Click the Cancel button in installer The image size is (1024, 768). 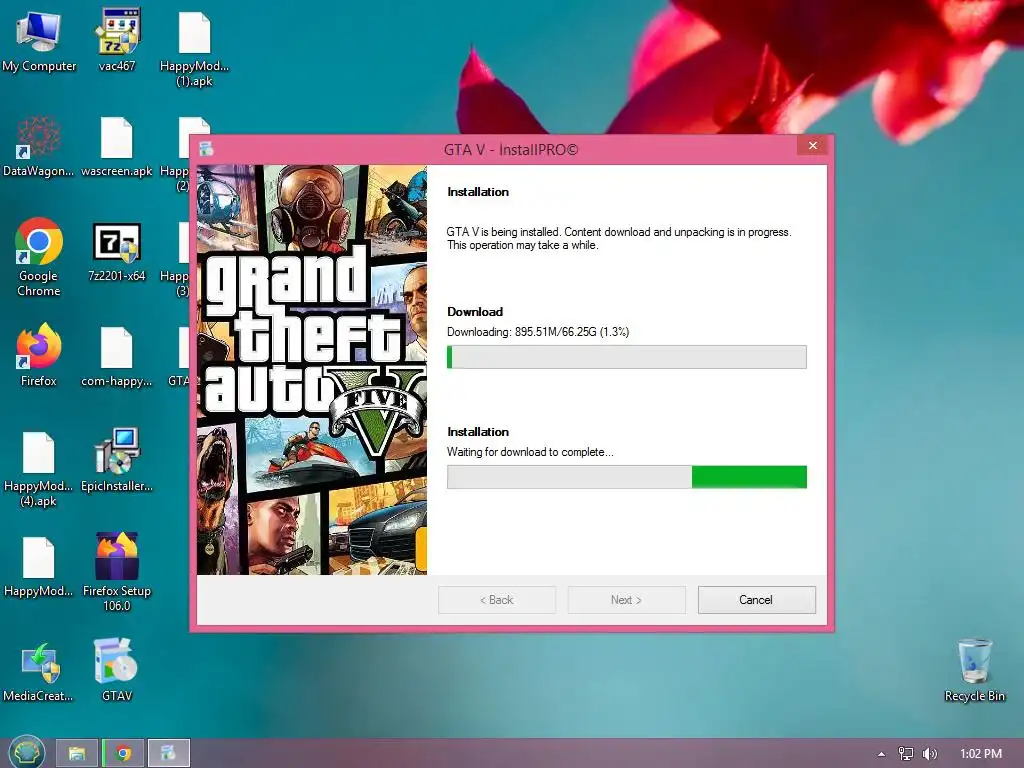(x=756, y=600)
